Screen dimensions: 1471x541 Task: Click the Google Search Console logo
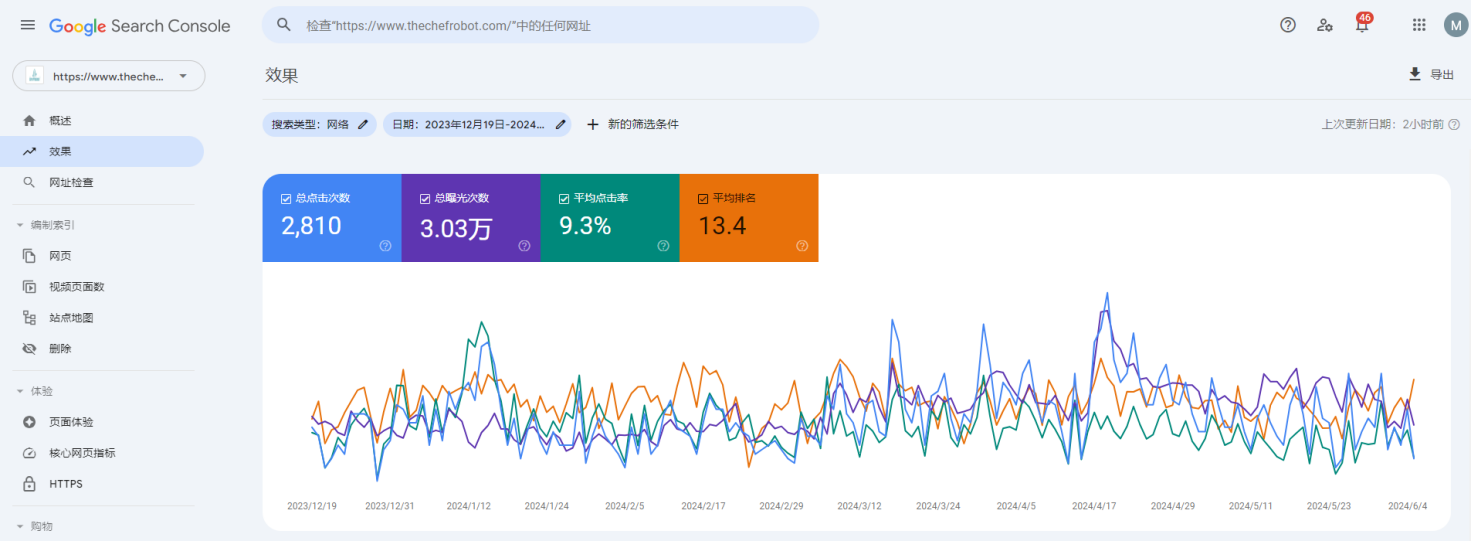pyautogui.click(x=140, y=26)
